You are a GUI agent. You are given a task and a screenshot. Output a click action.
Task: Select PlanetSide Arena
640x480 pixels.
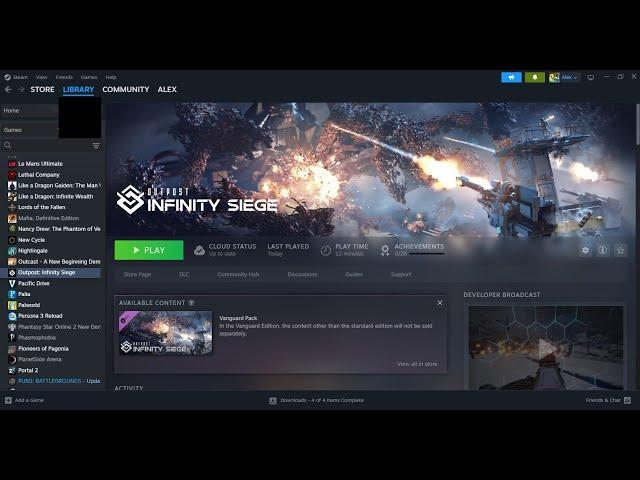pos(40,359)
